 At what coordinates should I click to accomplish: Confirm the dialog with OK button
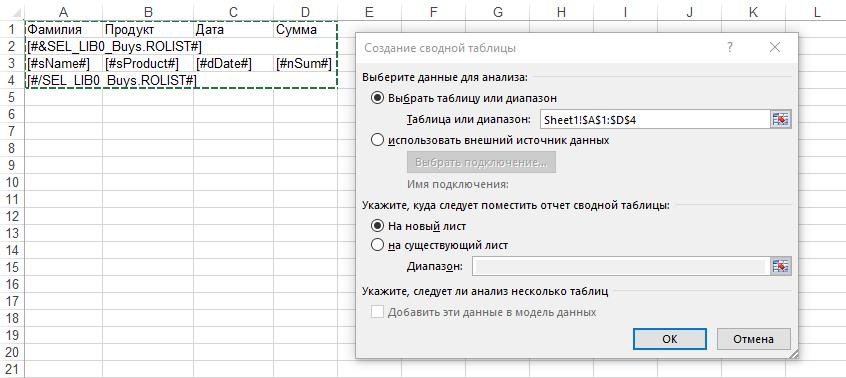point(669,339)
